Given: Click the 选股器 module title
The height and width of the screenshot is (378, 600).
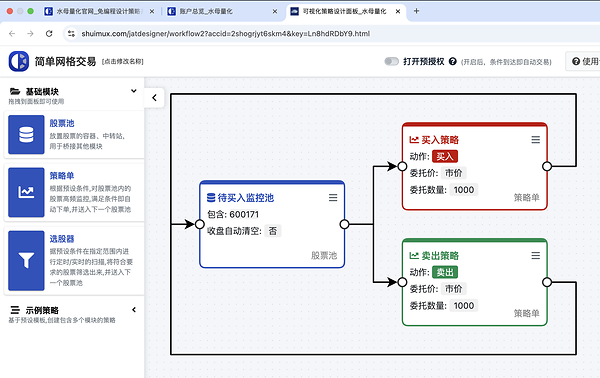Looking at the screenshot, I should coord(62,239).
